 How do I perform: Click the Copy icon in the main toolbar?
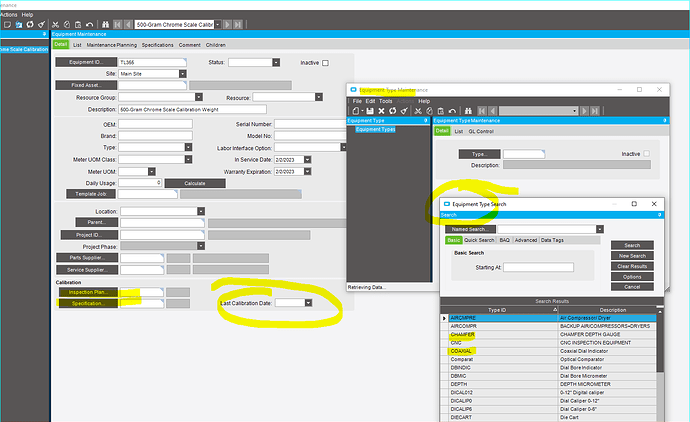coord(67,25)
